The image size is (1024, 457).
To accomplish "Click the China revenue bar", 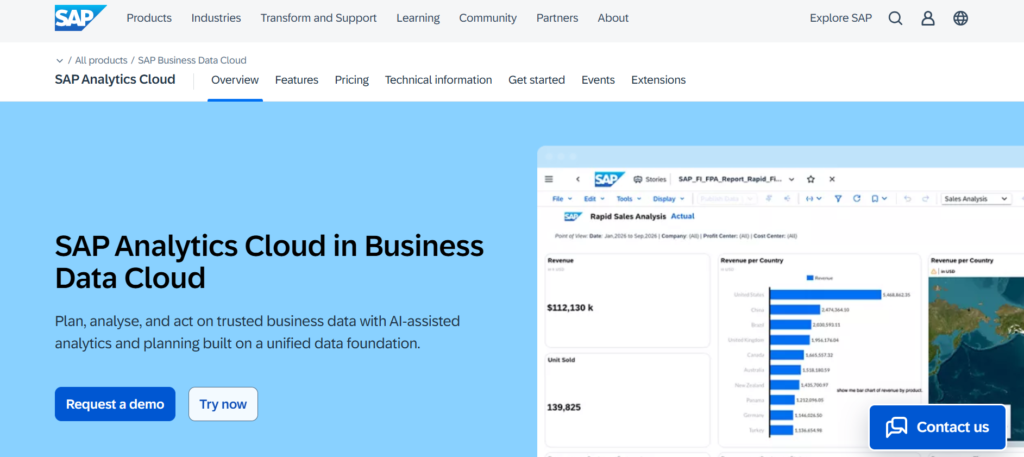I will (x=795, y=309).
